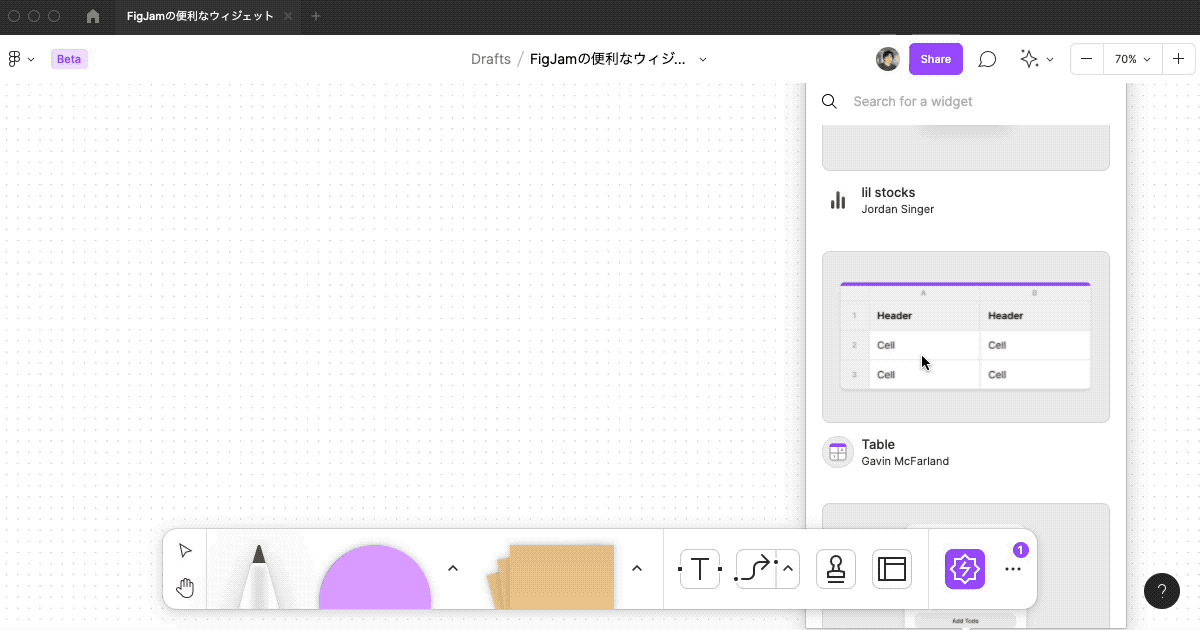Expand the file name dropdown chevron
The width and height of the screenshot is (1200, 630).
click(703, 59)
